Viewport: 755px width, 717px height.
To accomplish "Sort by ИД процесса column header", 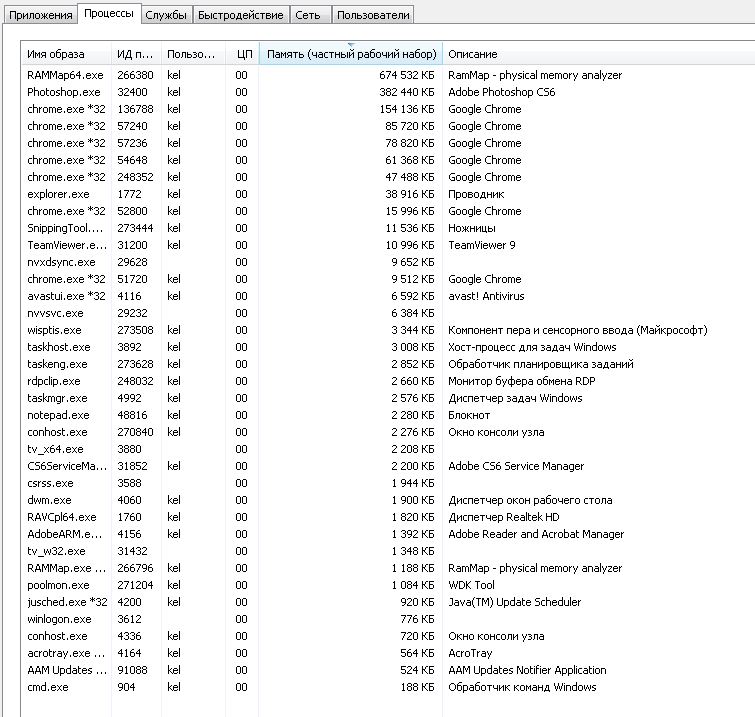I will coord(136,54).
